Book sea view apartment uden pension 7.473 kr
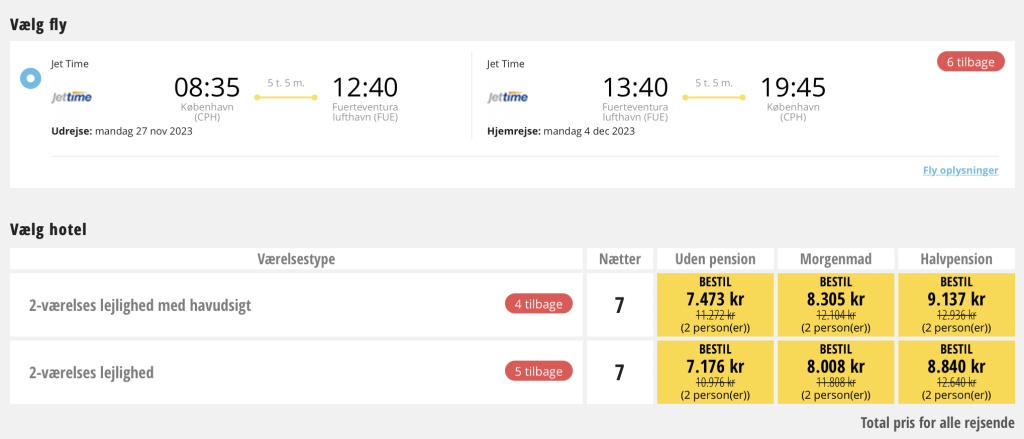 point(716,304)
